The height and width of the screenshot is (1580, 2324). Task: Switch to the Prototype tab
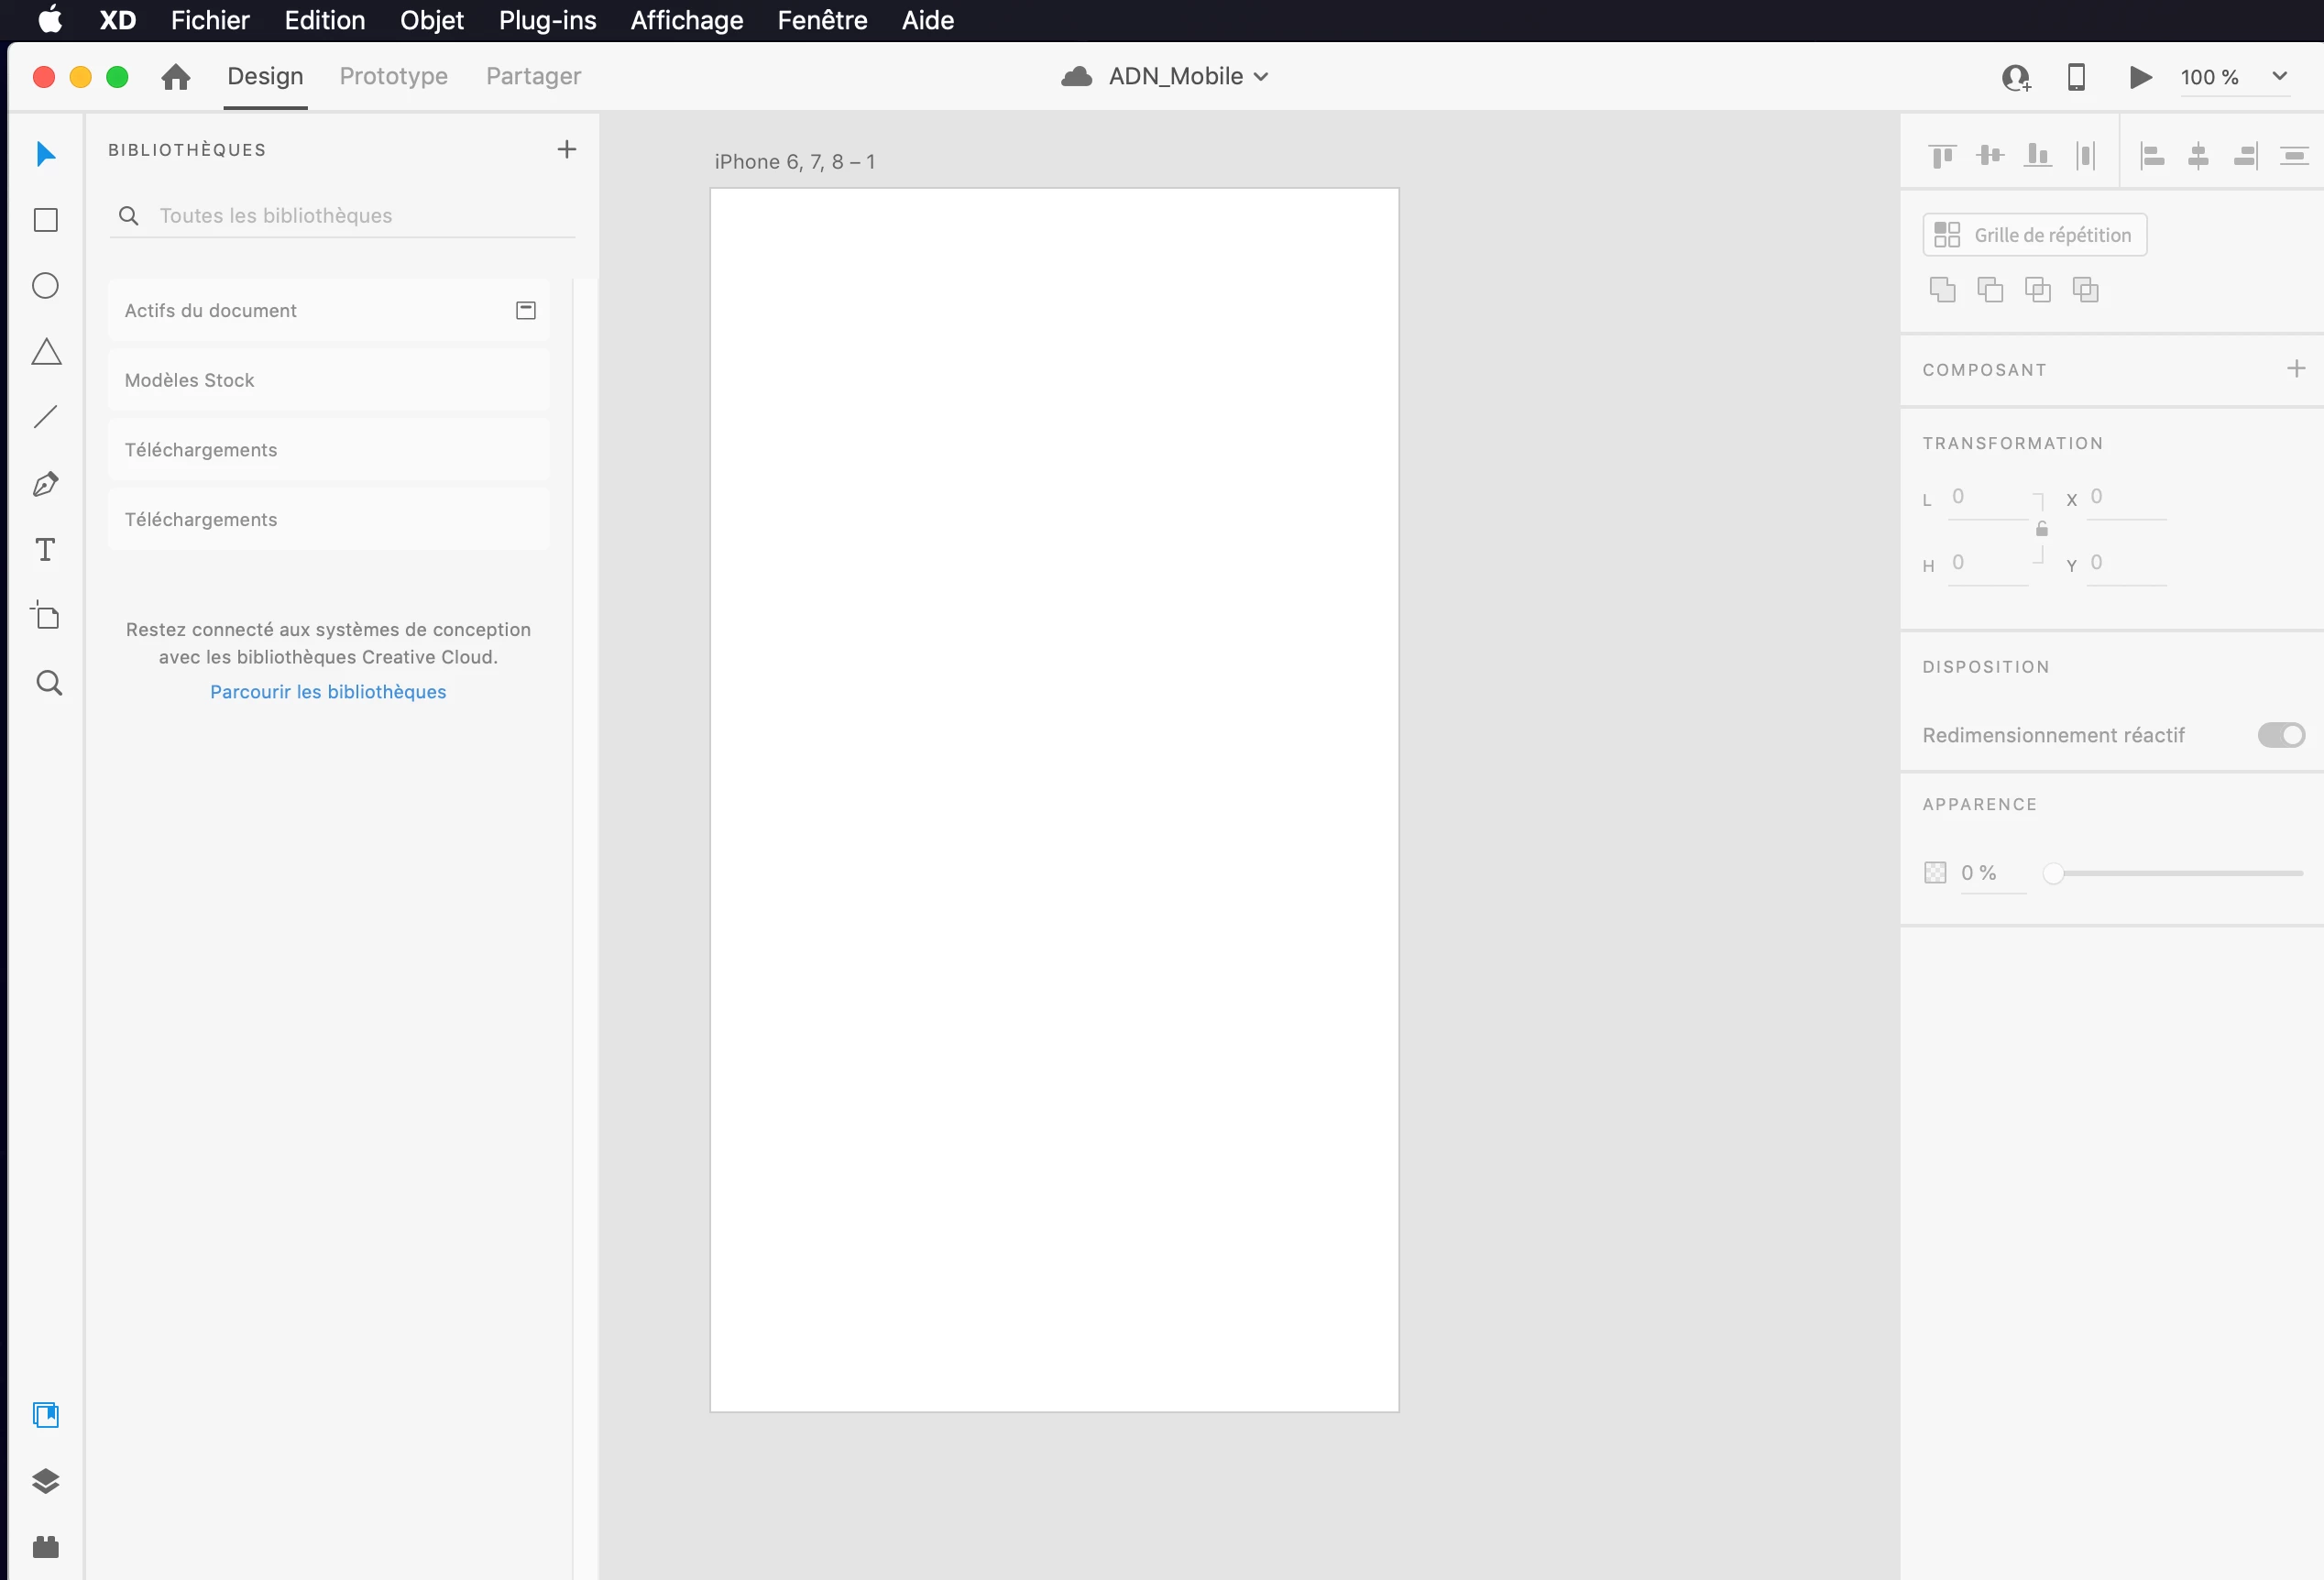point(393,77)
